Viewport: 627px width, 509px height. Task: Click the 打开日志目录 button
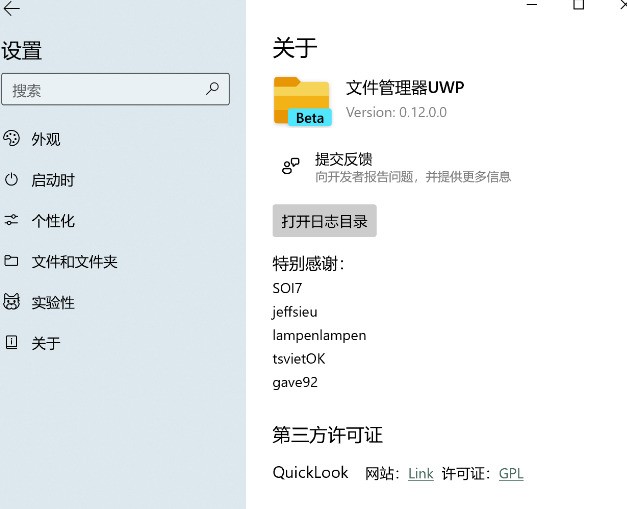[x=324, y=221]
